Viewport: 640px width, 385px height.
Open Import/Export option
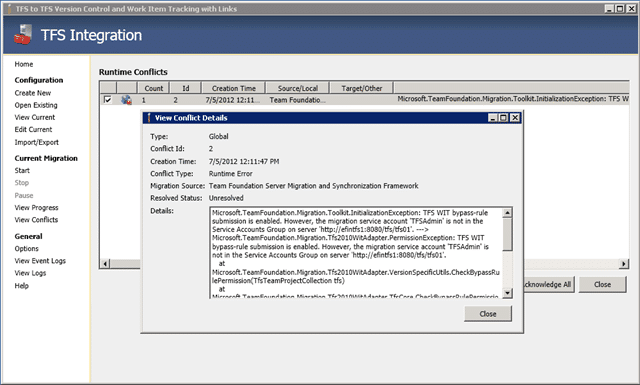click(x=37, y=142)
